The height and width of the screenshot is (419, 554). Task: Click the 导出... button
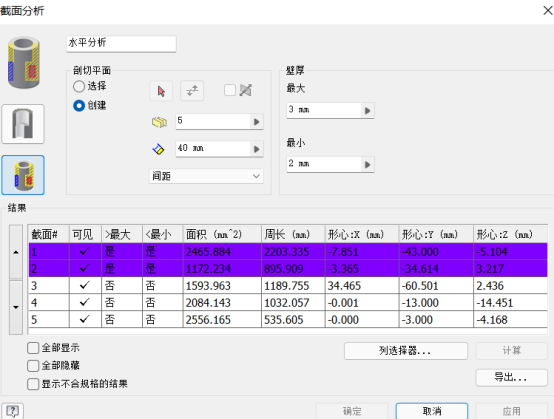pyautogui.click(x=512, y=378)
